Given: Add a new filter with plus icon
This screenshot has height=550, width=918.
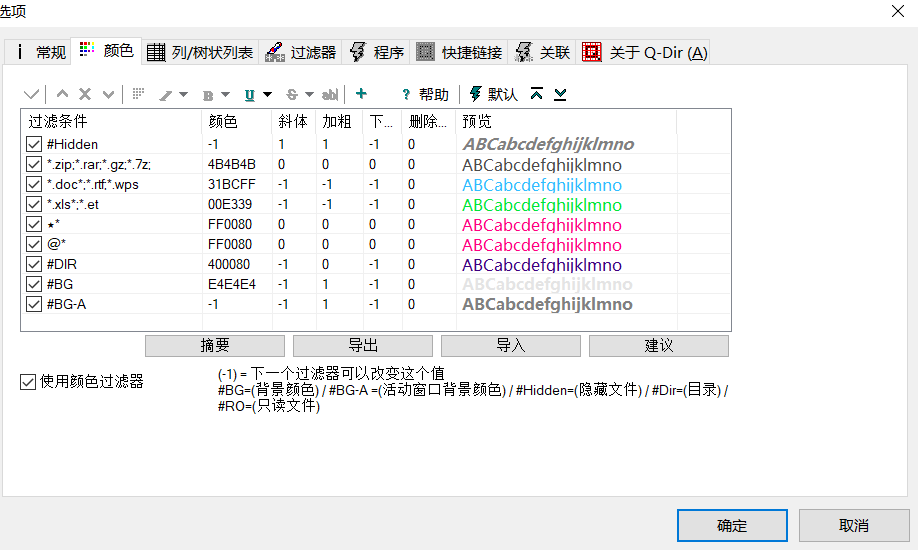Looking at the screenshot, I should point(361,94).
